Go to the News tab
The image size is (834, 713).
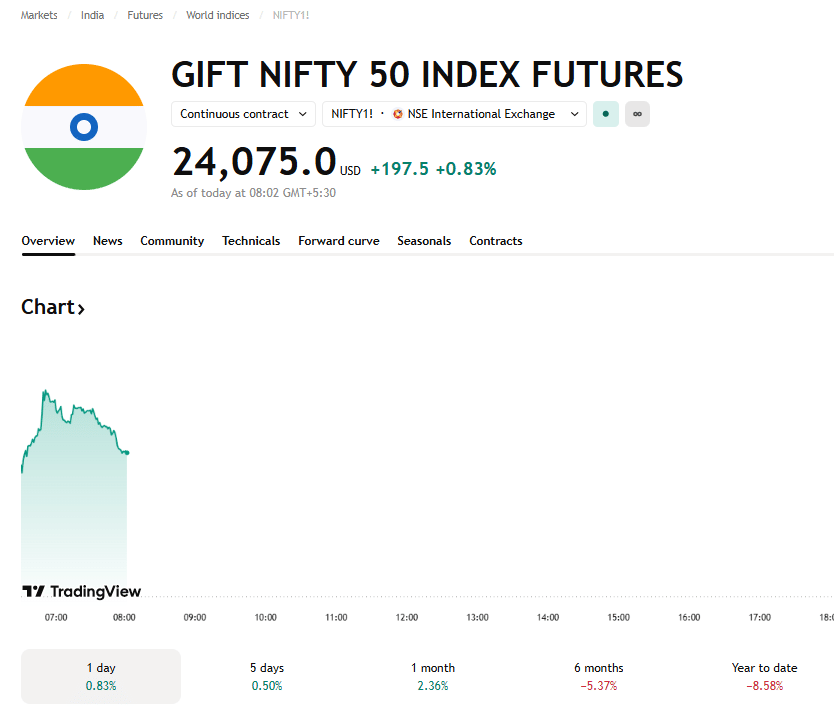coord(108,241)
